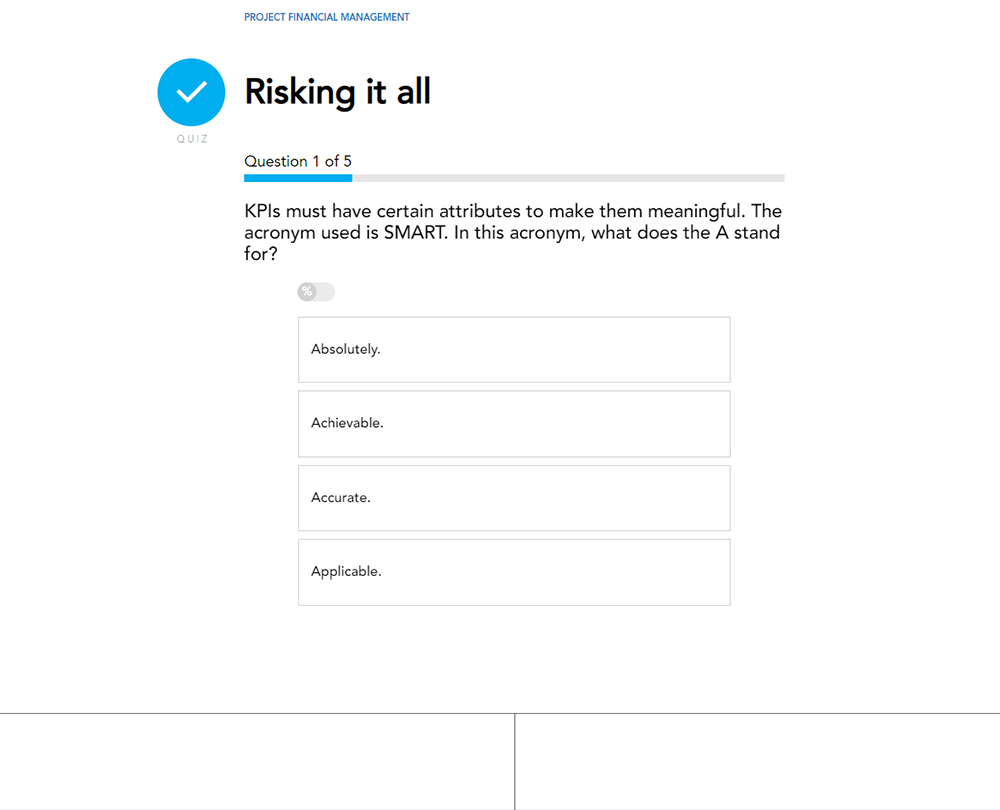Click the vertical divider between footer panels
This screenshot has height=810, width=1000.
[x=515, y=762]
